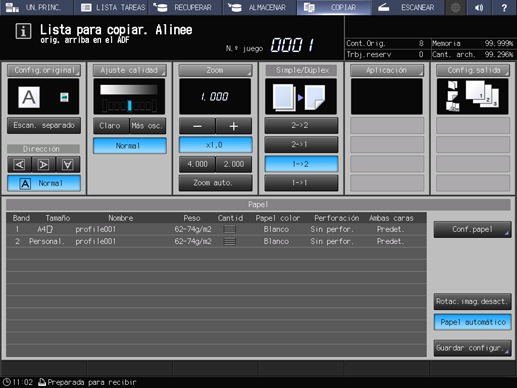Screen dimensions: 517x388
Task: Open help with the question mark icon
Action: [x=504, y=7]
